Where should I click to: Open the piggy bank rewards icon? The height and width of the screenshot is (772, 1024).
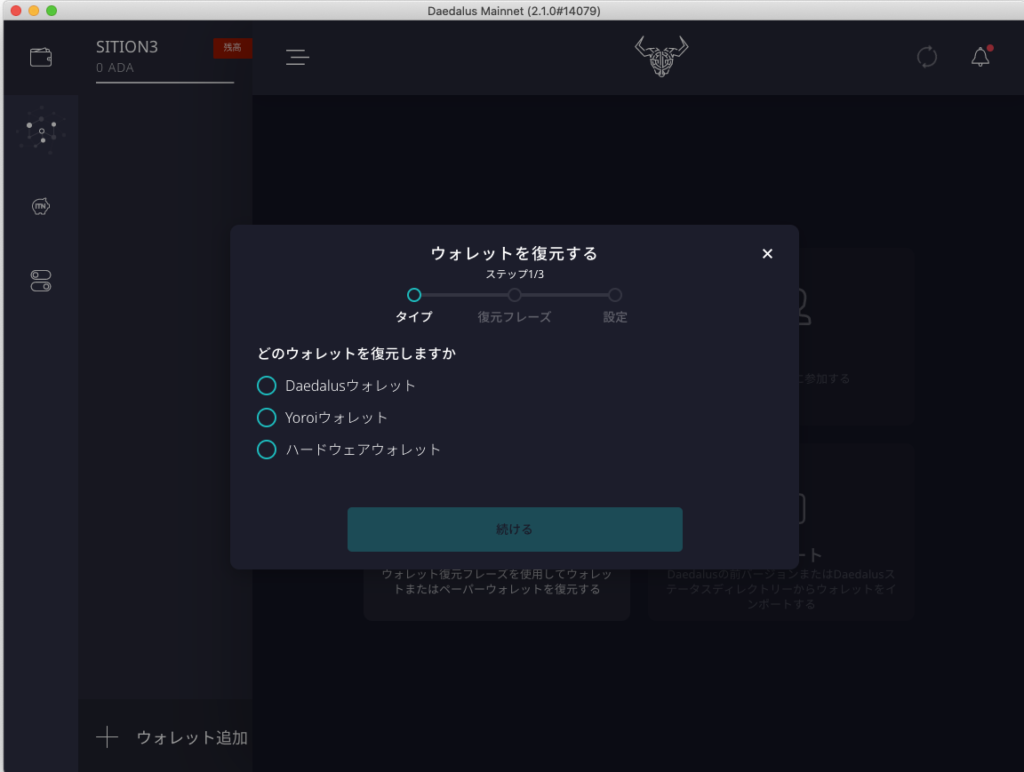point(41,206)
